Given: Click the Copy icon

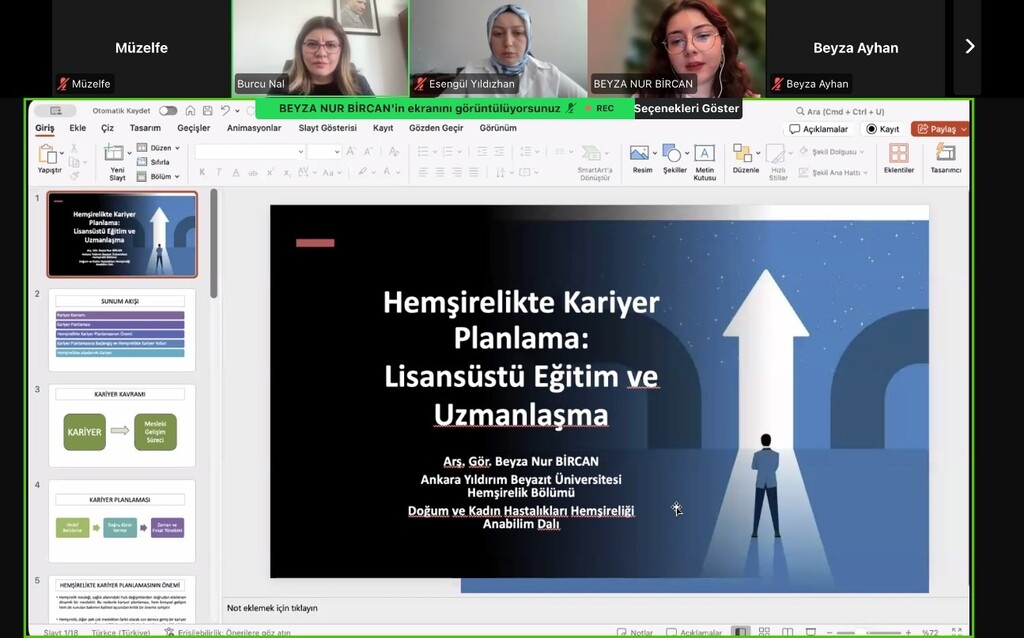Looking at the screenshot, I should pyautogui.click(x=74, y=162).
